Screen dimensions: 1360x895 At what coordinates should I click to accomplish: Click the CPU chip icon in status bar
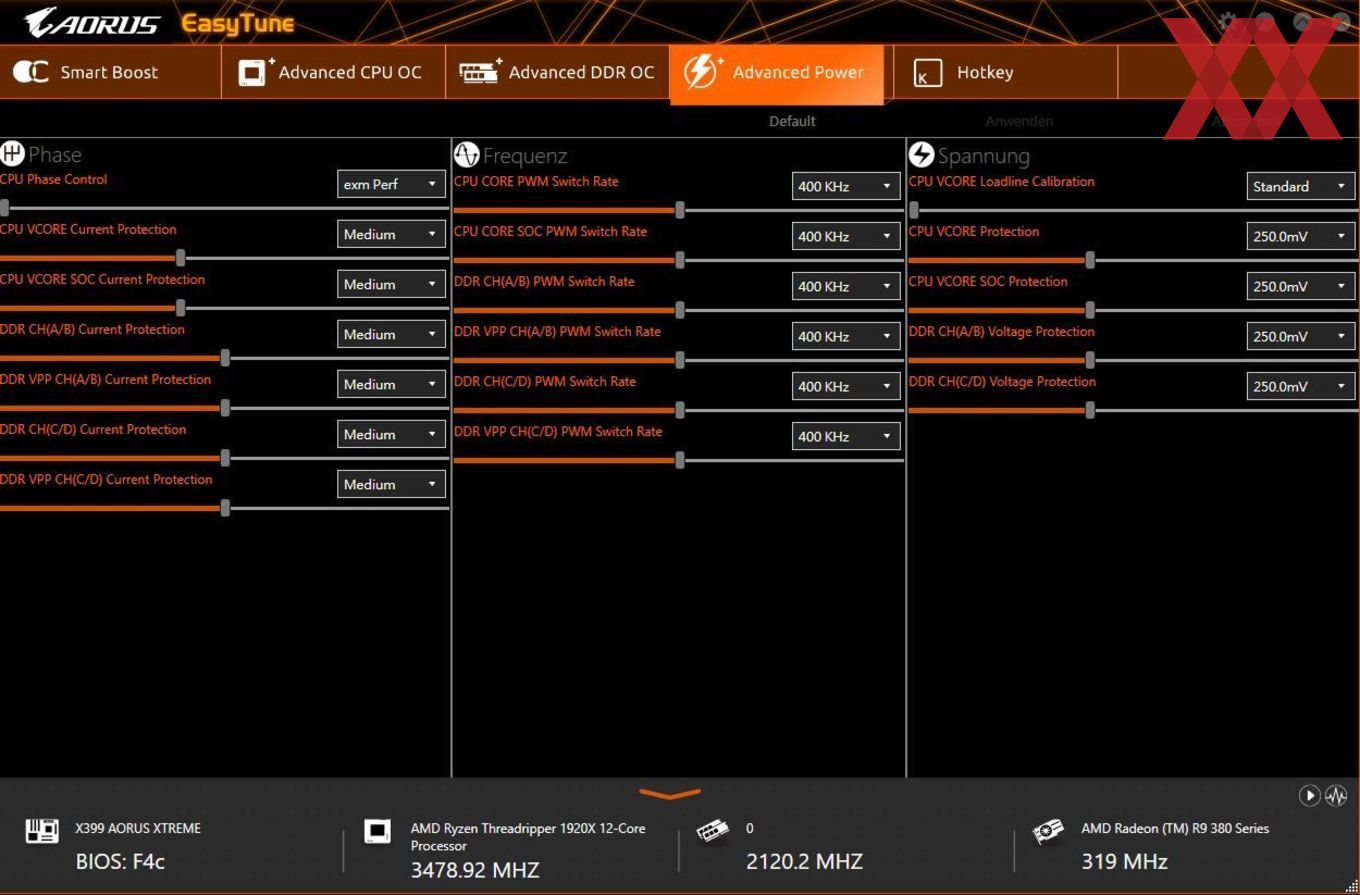(377, 831)
